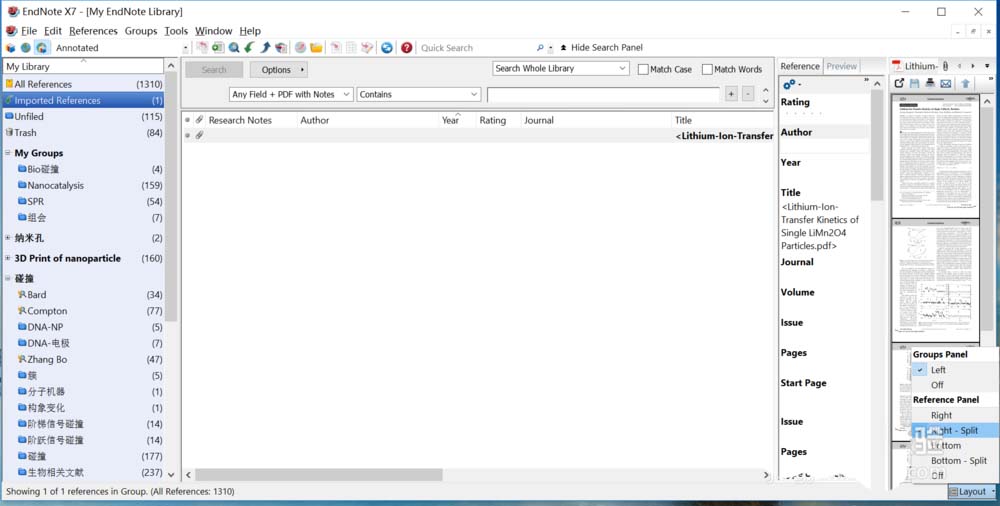The height and width of the screenshot is (506, 1000).
Task: Open PDF in external viewer icon
Action: click(x=899, y=83)
